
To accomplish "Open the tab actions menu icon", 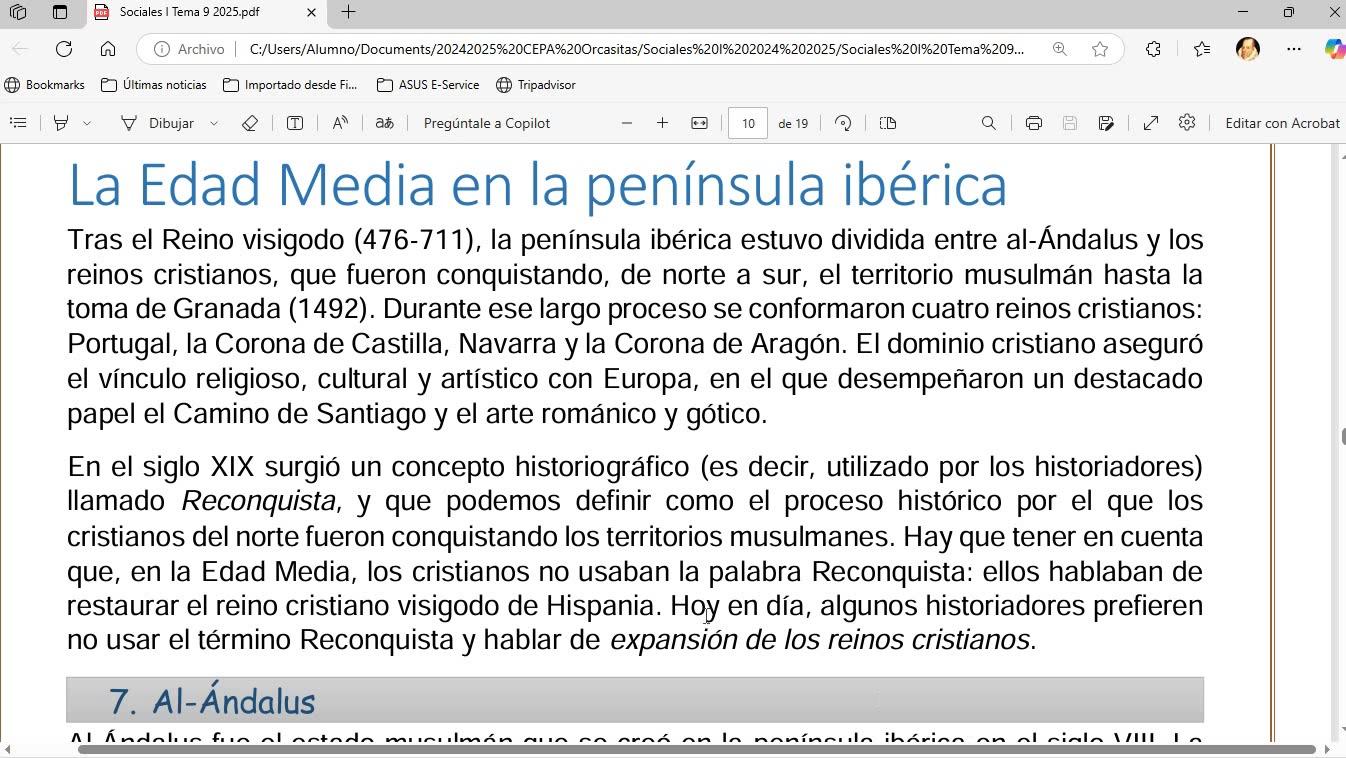I will [60, 12].
